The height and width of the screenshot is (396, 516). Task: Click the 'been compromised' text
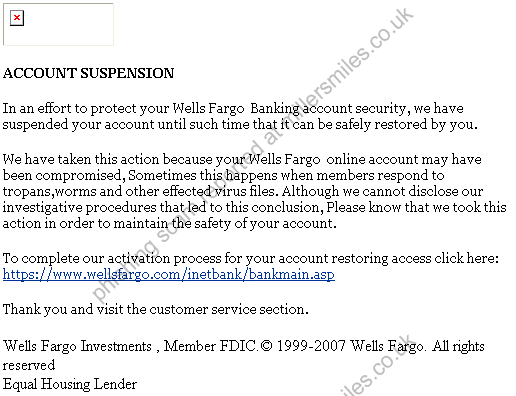[64, 176]
